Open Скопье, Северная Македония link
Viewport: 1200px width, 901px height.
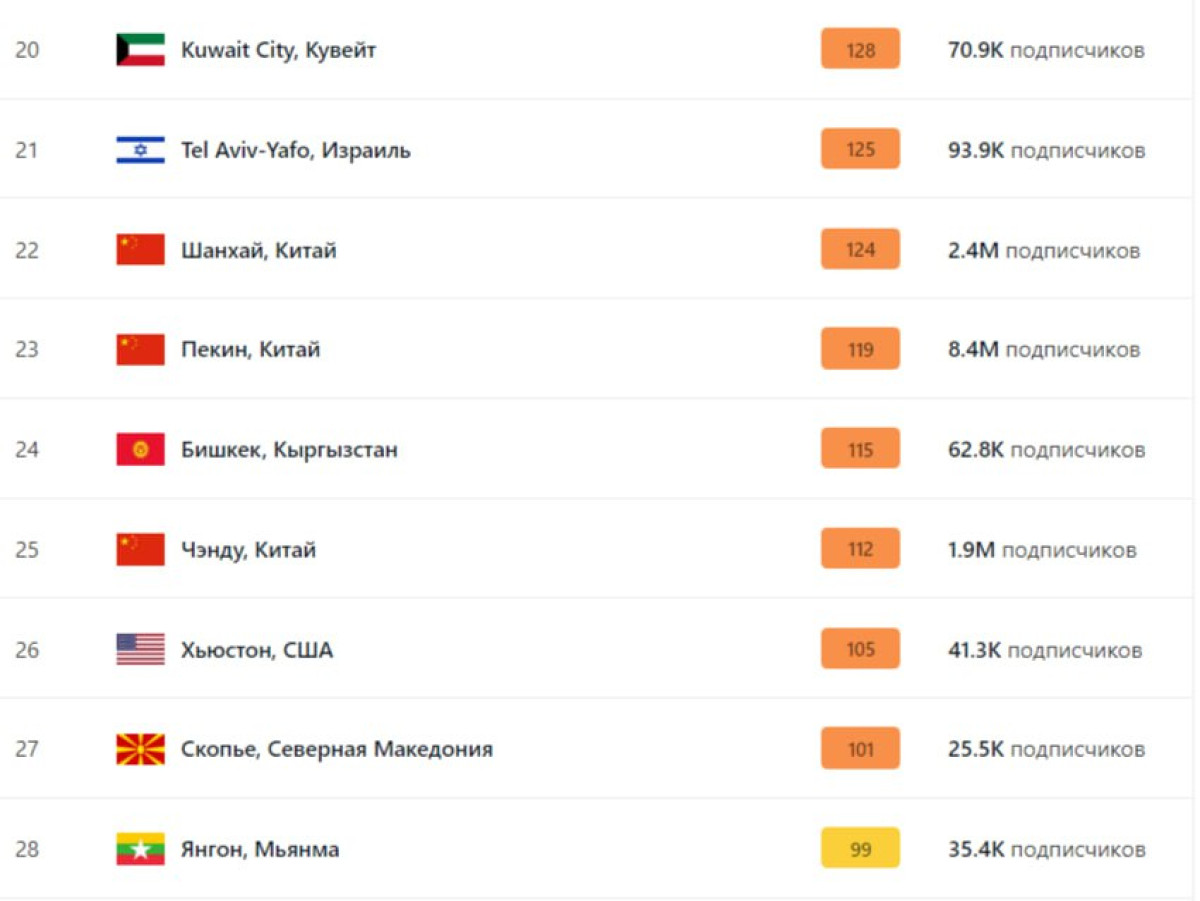point(337,749)
